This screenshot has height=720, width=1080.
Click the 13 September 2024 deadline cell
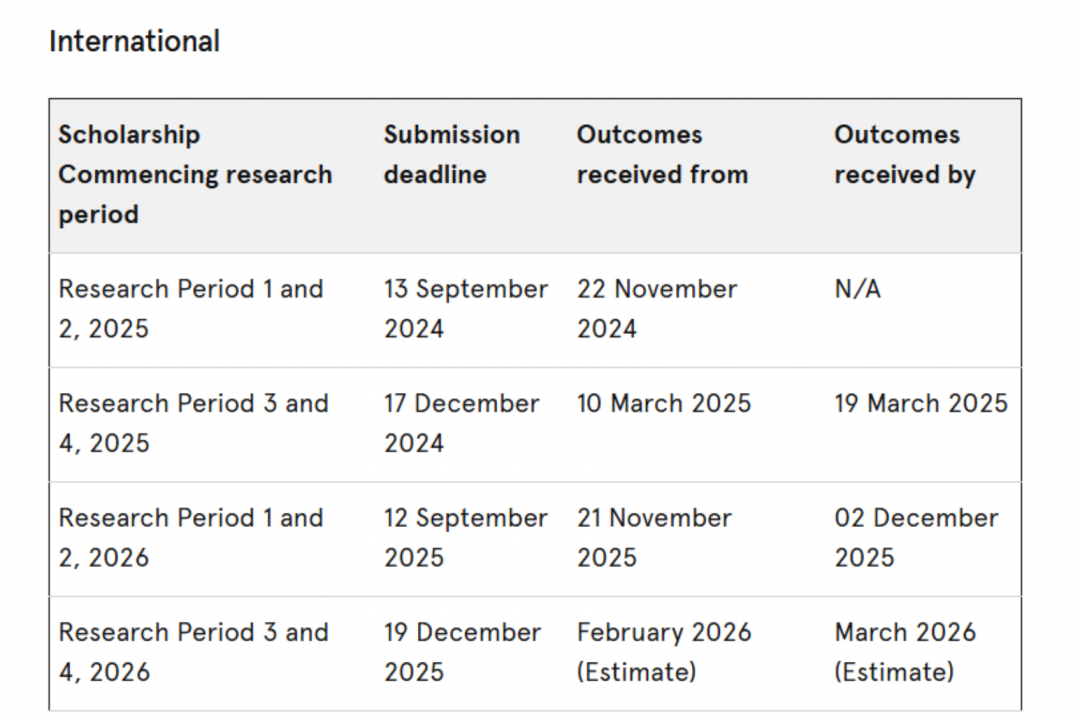tap(466, 309)
